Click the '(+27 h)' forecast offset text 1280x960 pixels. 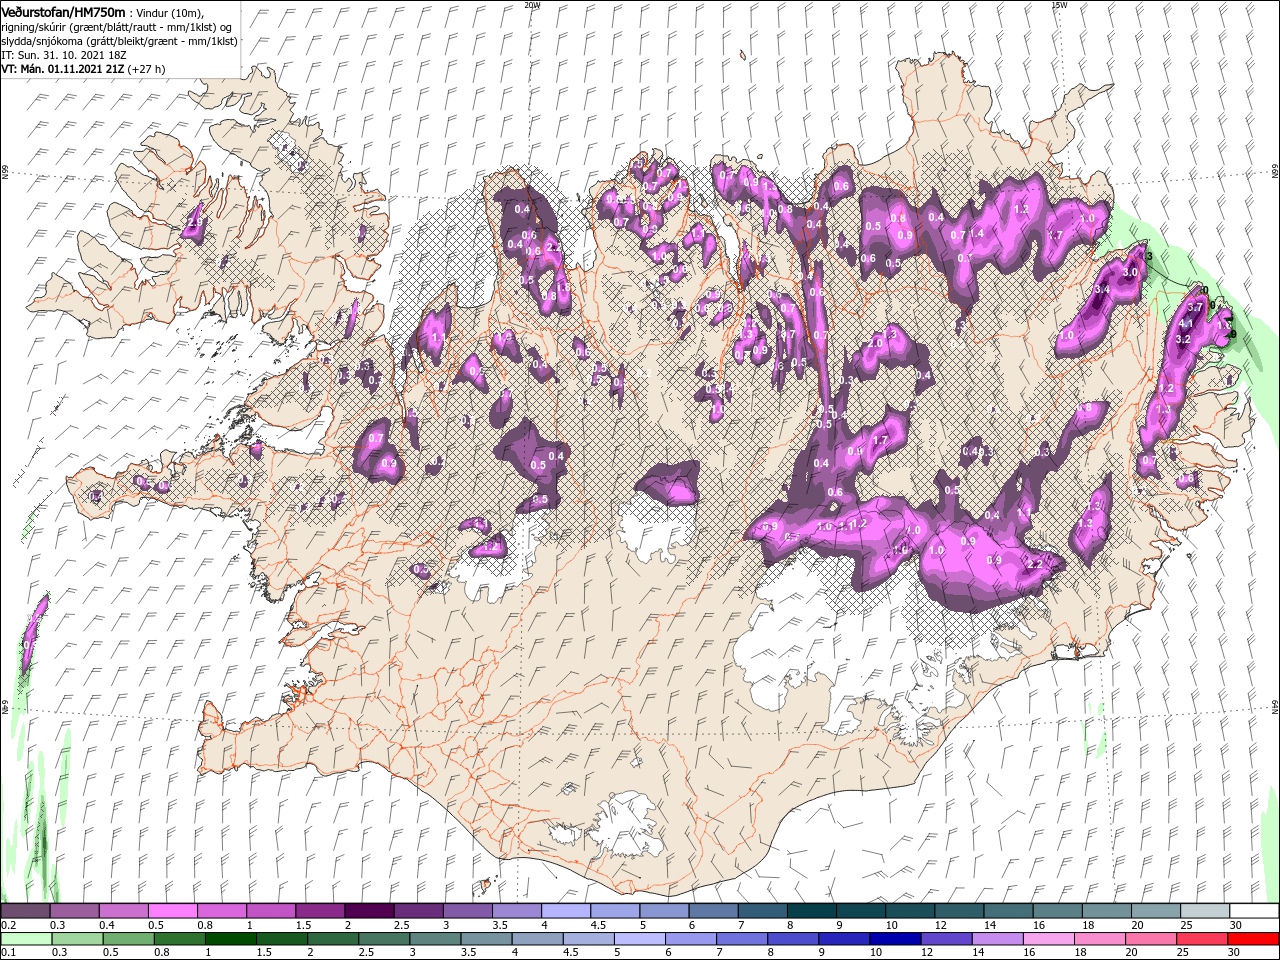point(146,69)
